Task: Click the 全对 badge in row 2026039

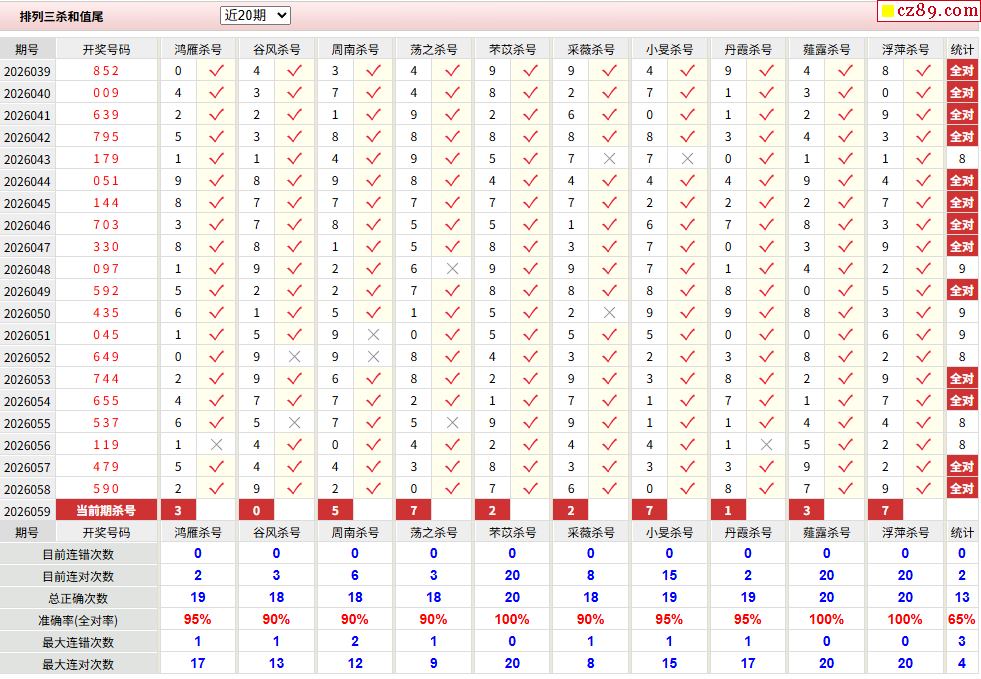Action: [962, 71]
